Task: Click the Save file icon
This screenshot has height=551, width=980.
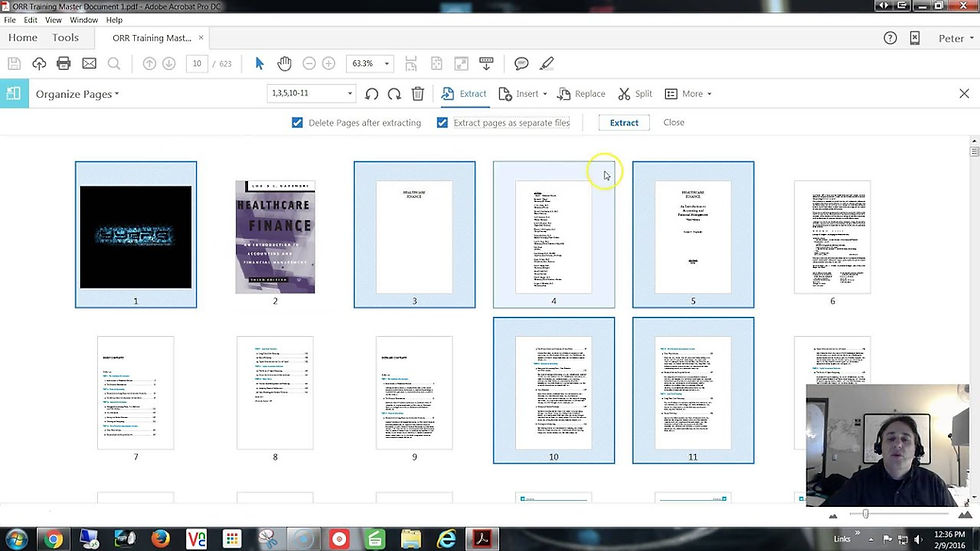Action: click(x=14, y=63)
